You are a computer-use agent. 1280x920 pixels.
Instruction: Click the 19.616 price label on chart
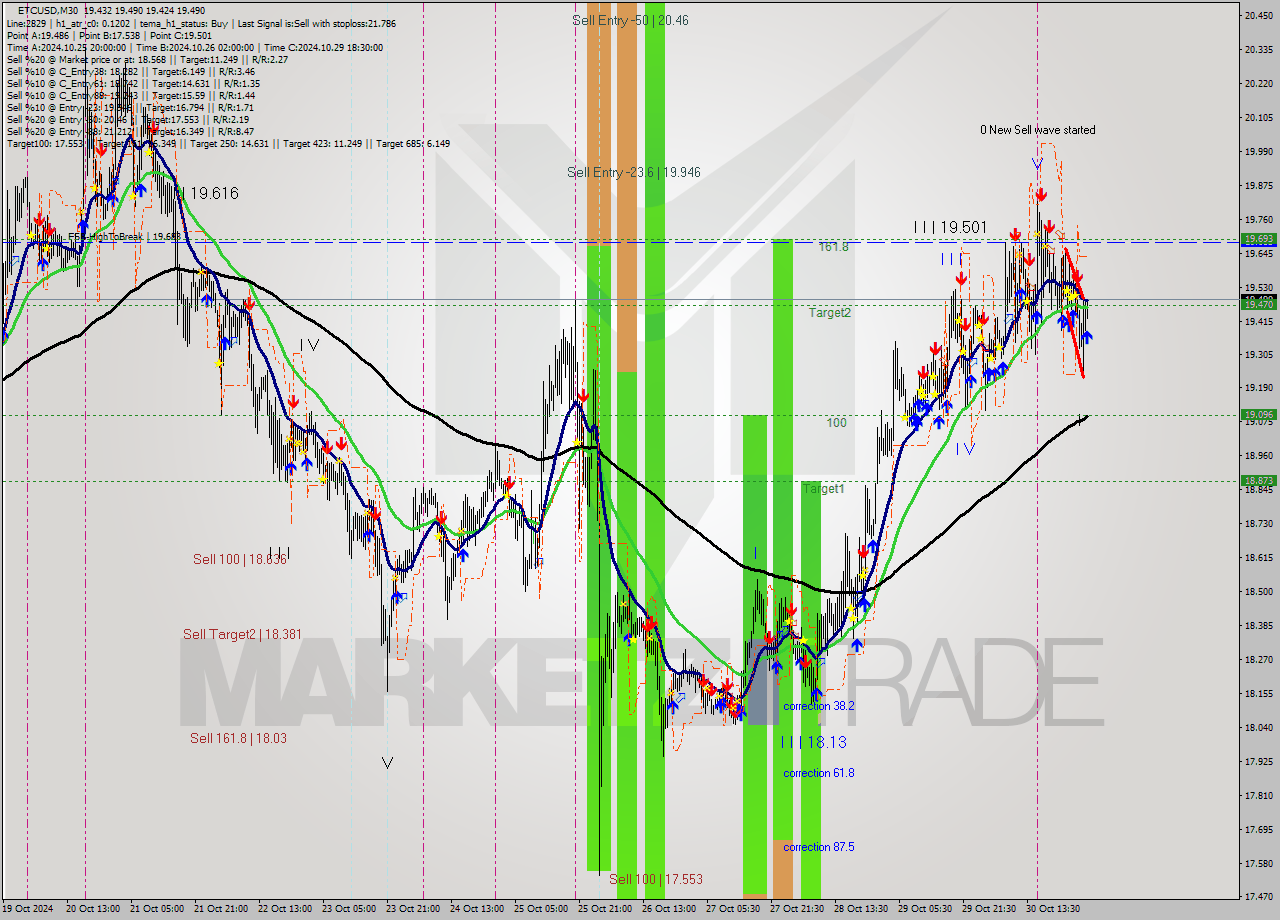(x=213, y=193)
